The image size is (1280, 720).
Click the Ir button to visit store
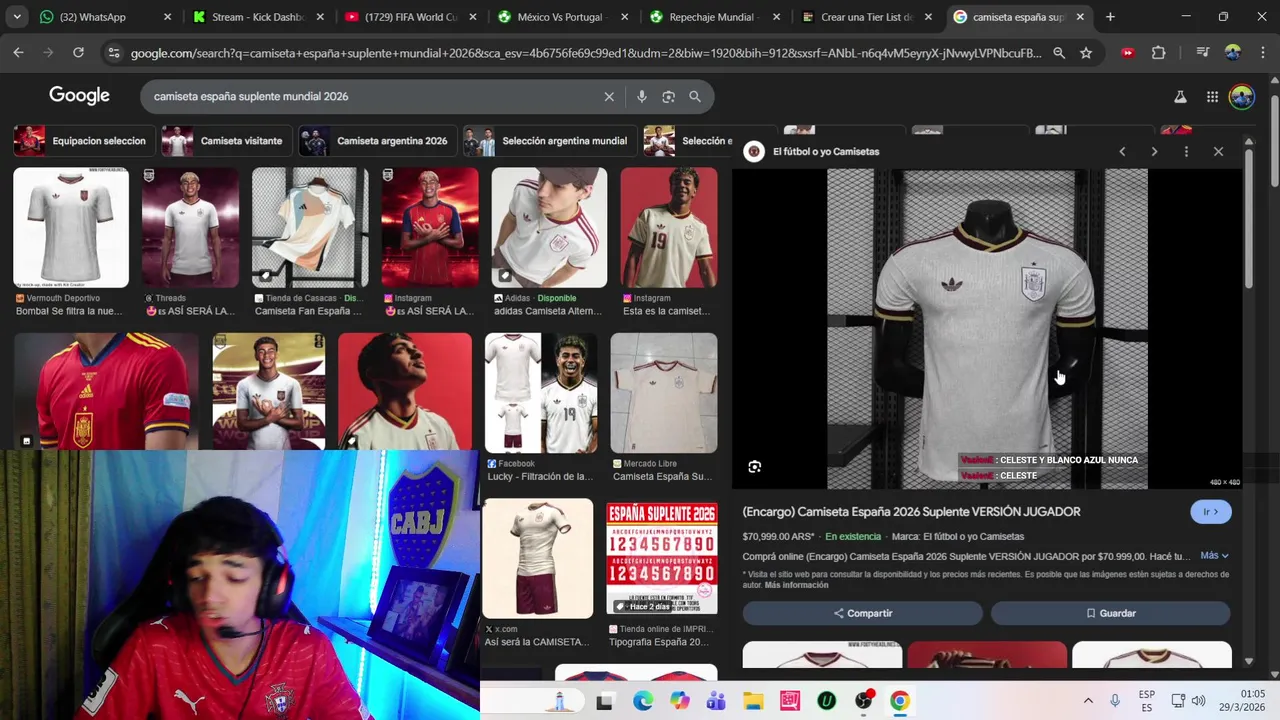1211,512
